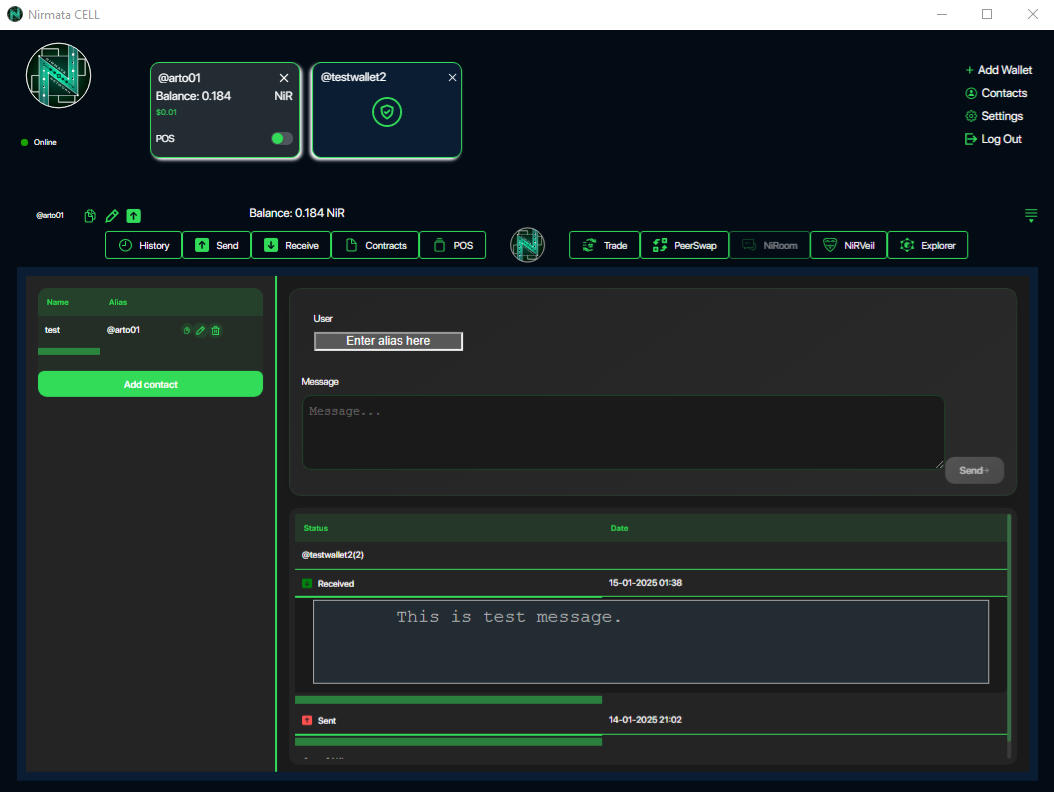The height and width of the screenshot is (792, 1054).
Task: Close the @arto01 wallet card
Action: pos(284,78)
